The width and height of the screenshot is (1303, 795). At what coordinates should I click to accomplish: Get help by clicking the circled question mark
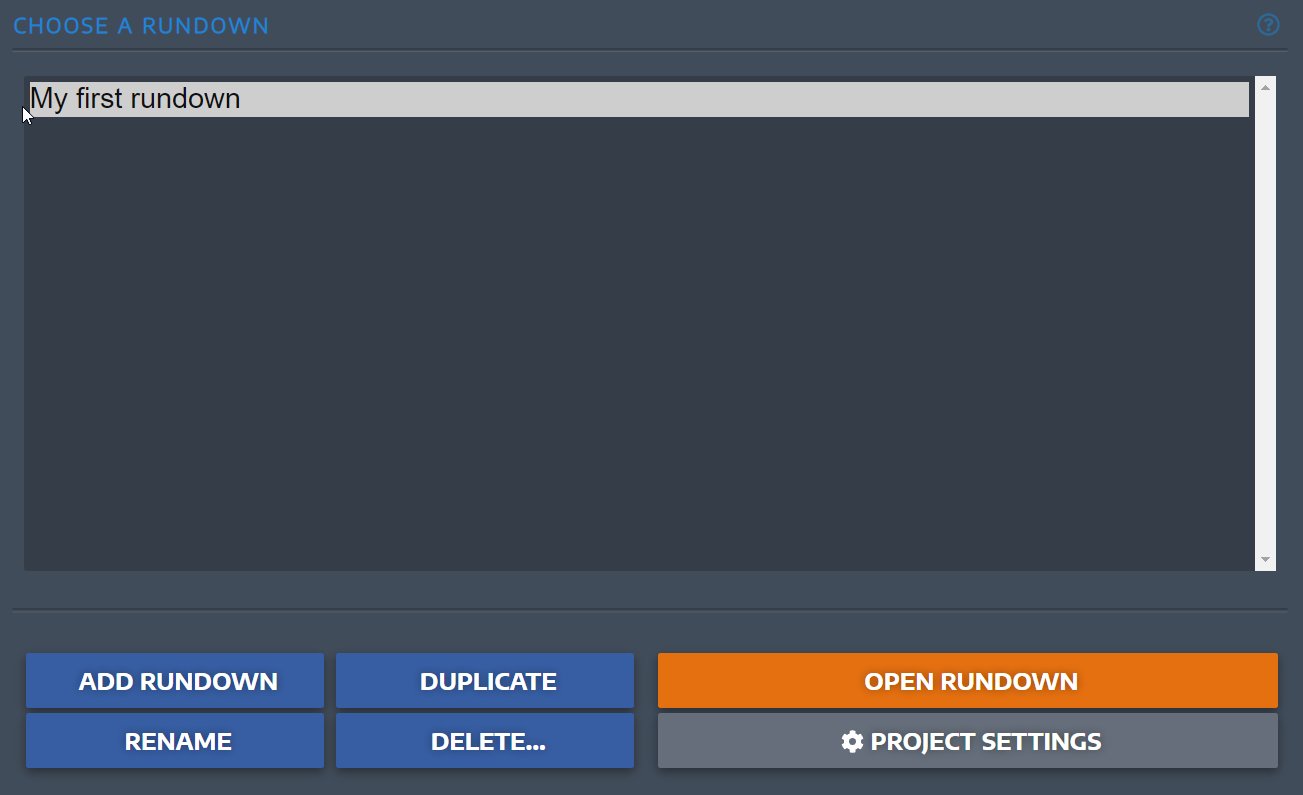point(1268,25)
